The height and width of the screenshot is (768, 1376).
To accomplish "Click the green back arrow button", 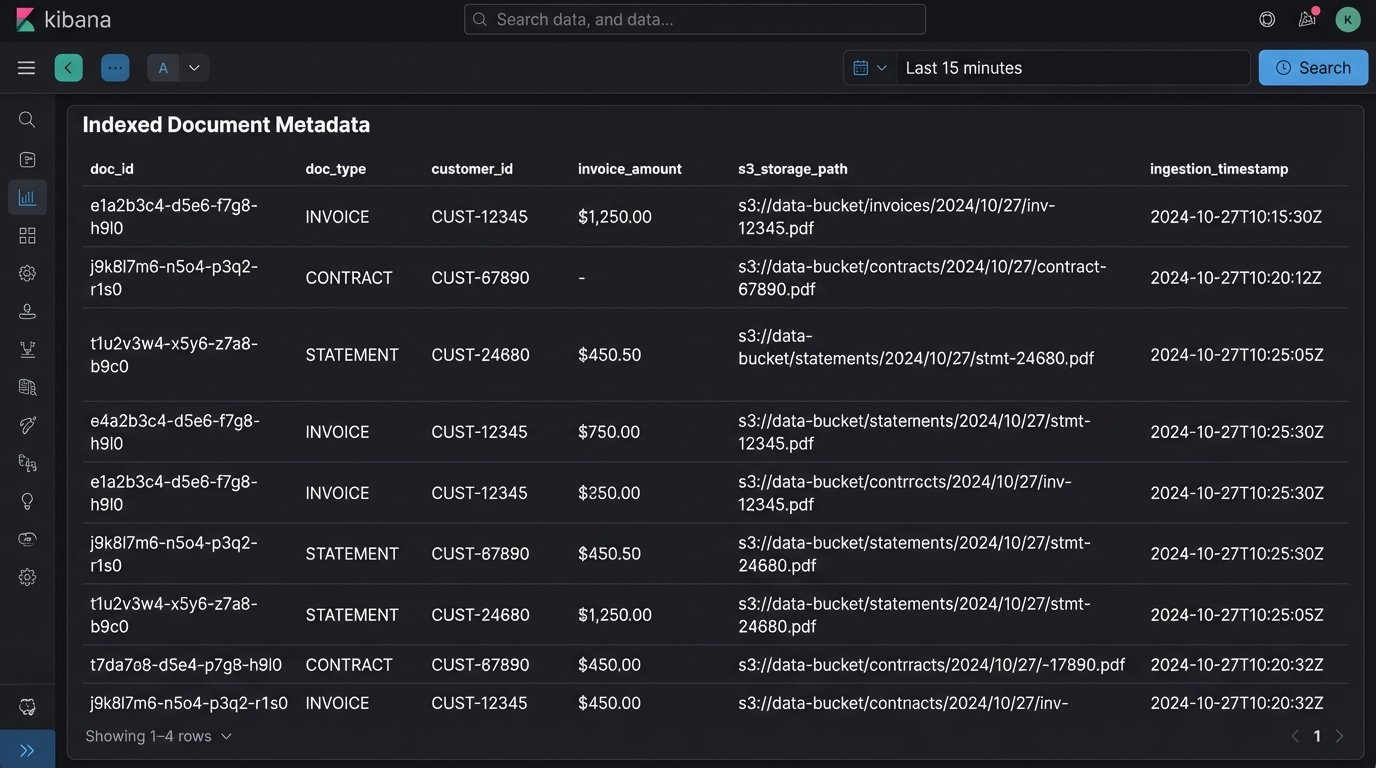I will coord(68,68).
